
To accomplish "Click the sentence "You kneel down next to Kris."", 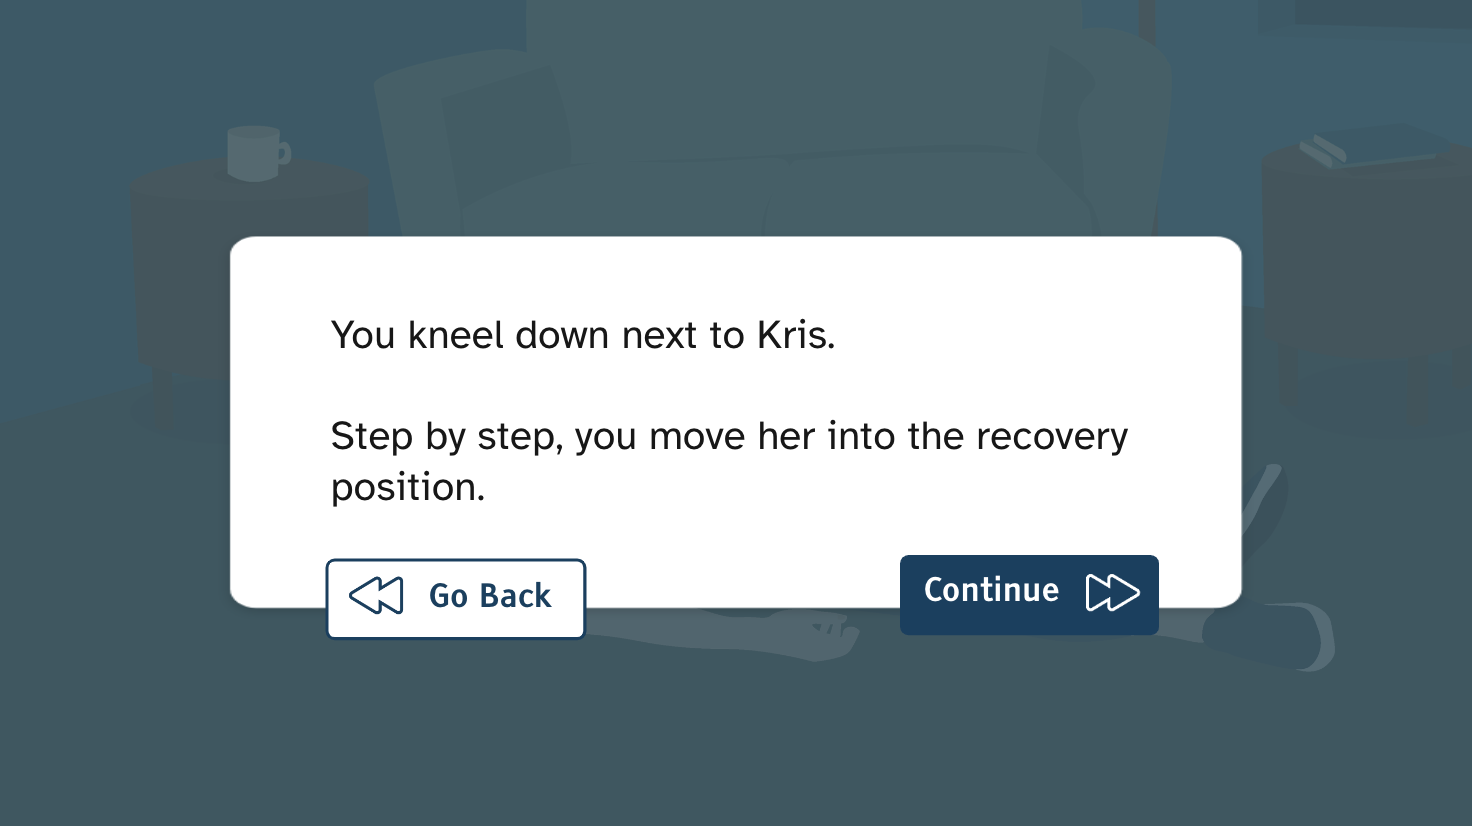I will (583, 336).
